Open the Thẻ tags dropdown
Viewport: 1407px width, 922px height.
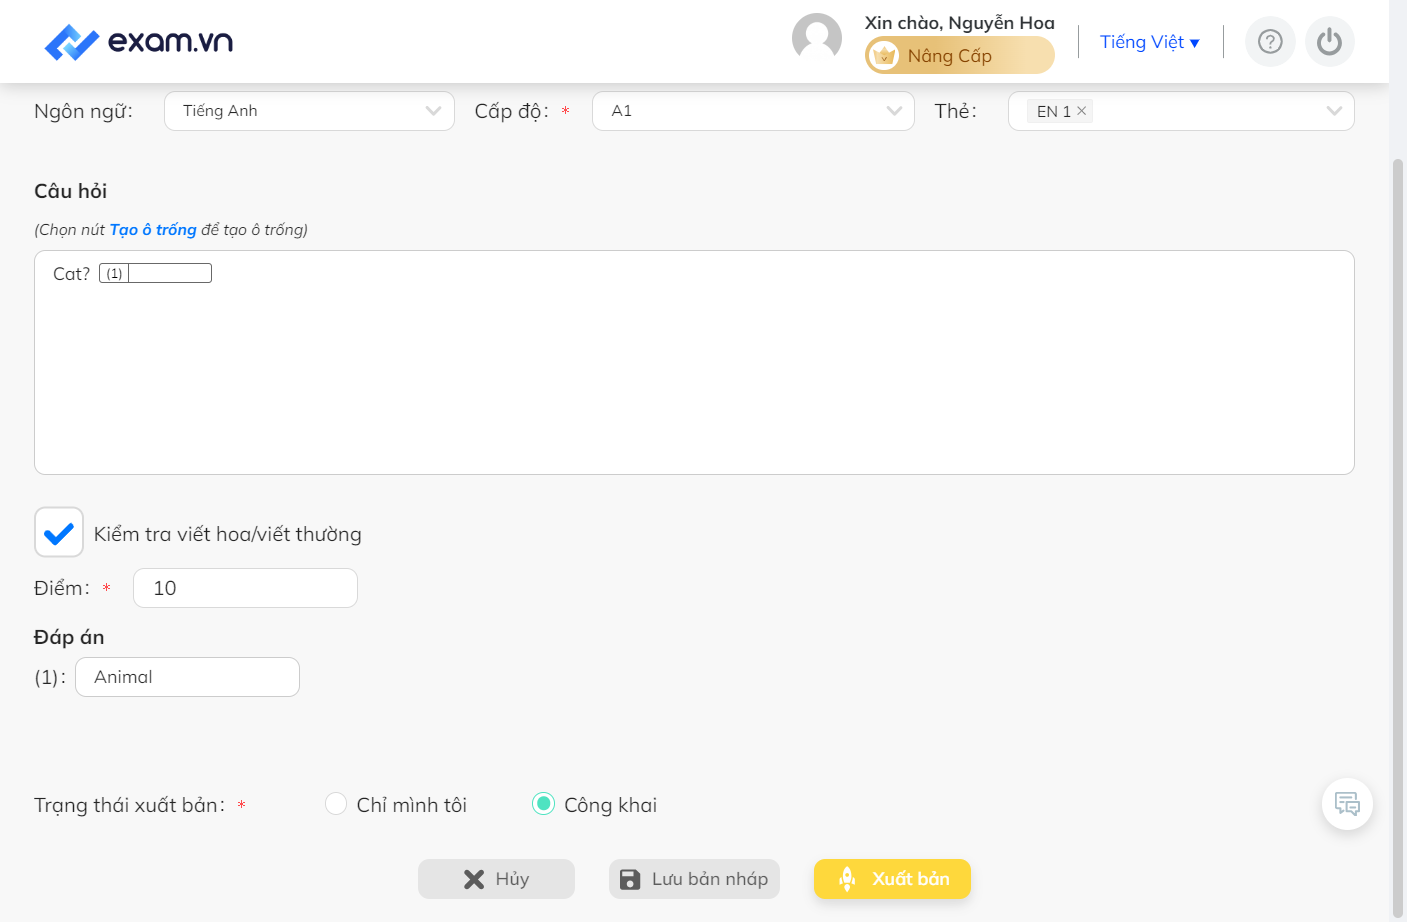1181,111
